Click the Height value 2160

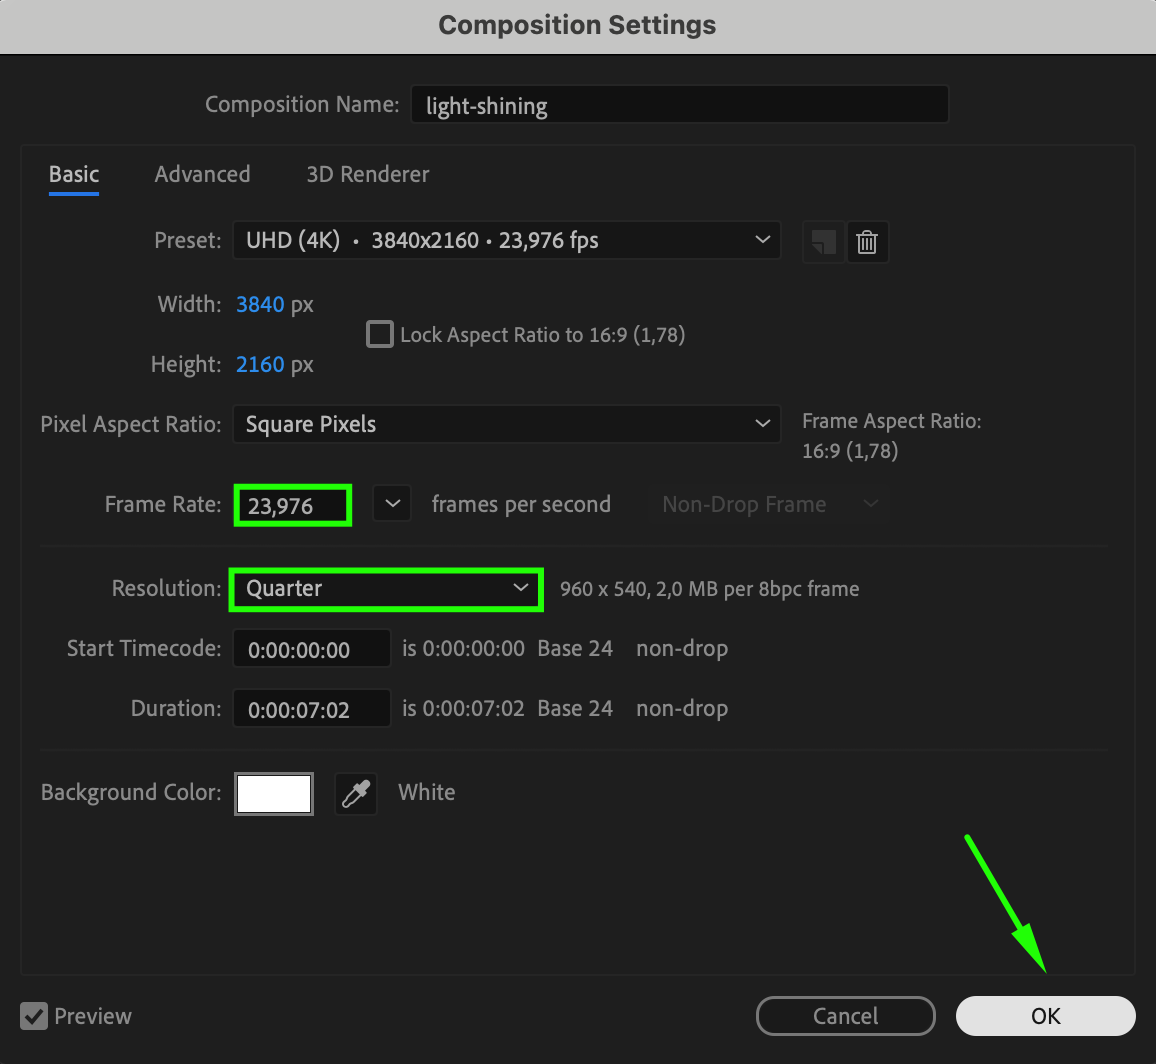(260, 364)
